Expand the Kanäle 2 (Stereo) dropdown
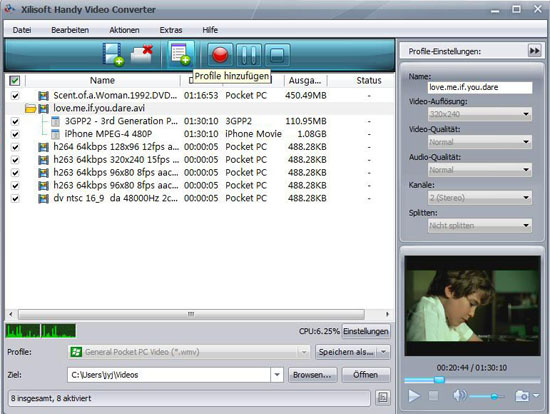The image size is (550, 414). 479,198
